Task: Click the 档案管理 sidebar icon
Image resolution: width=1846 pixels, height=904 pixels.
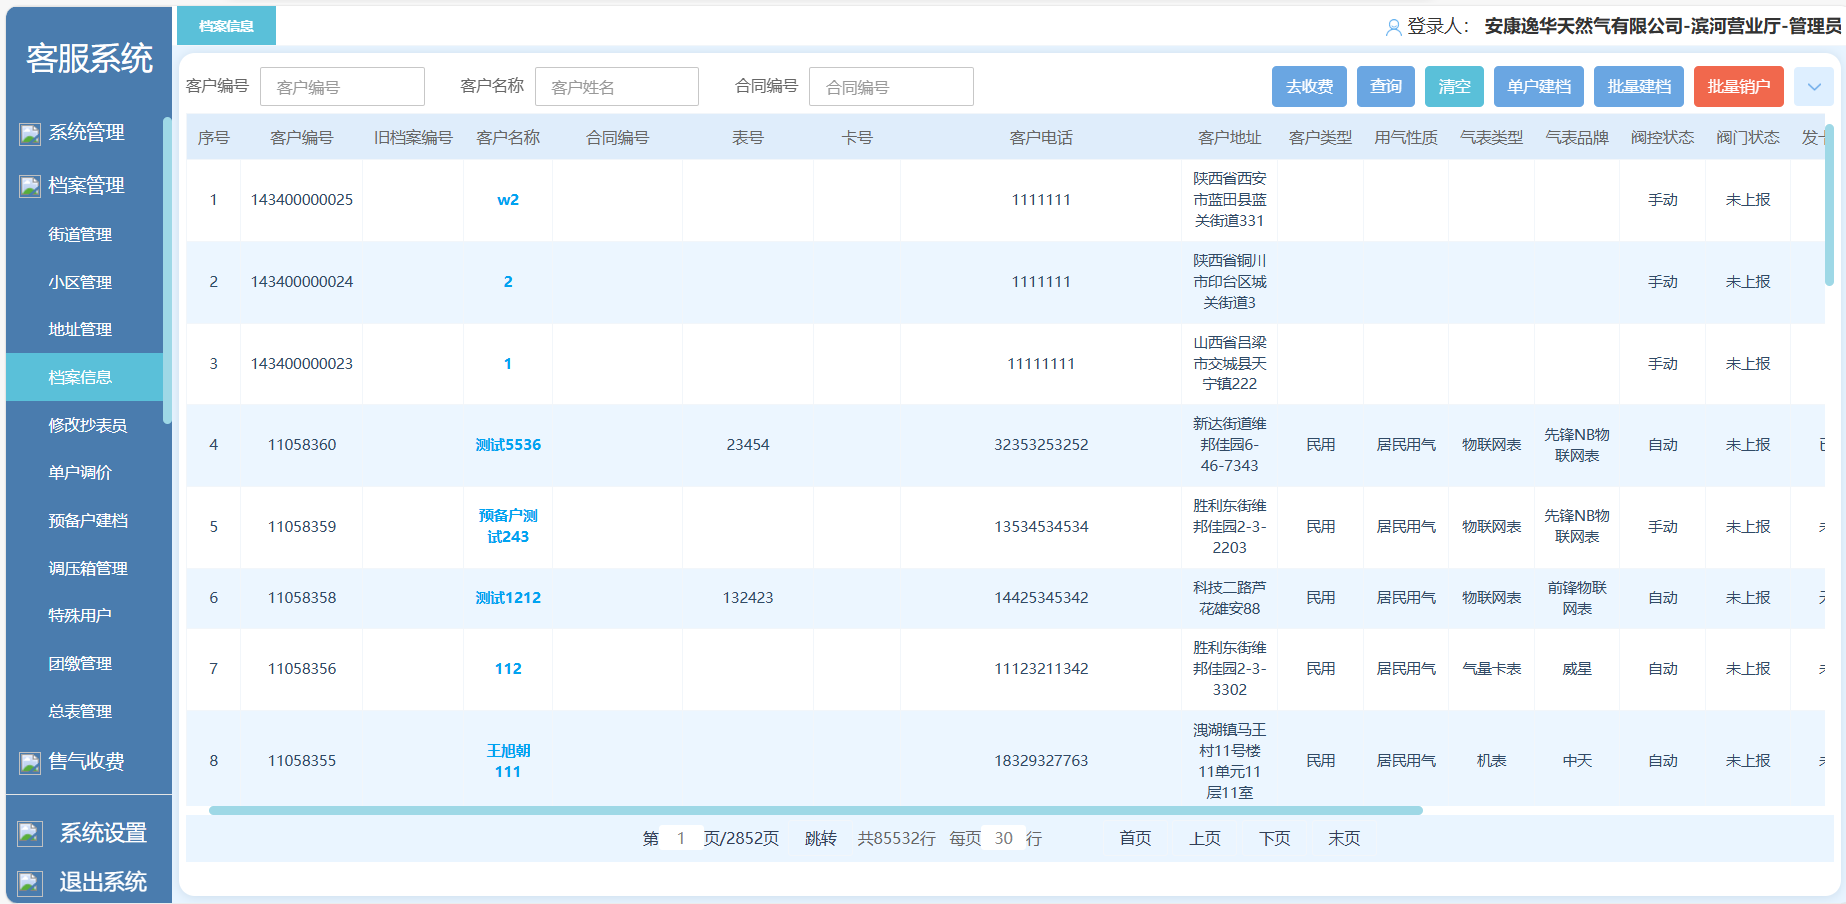Action: 30,186
